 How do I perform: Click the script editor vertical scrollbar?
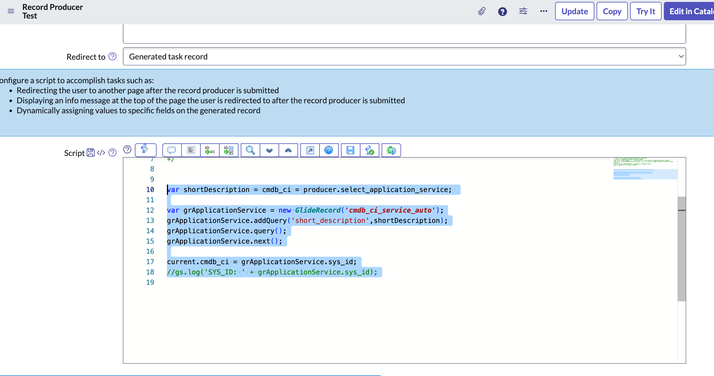click(x=681, y=249)
